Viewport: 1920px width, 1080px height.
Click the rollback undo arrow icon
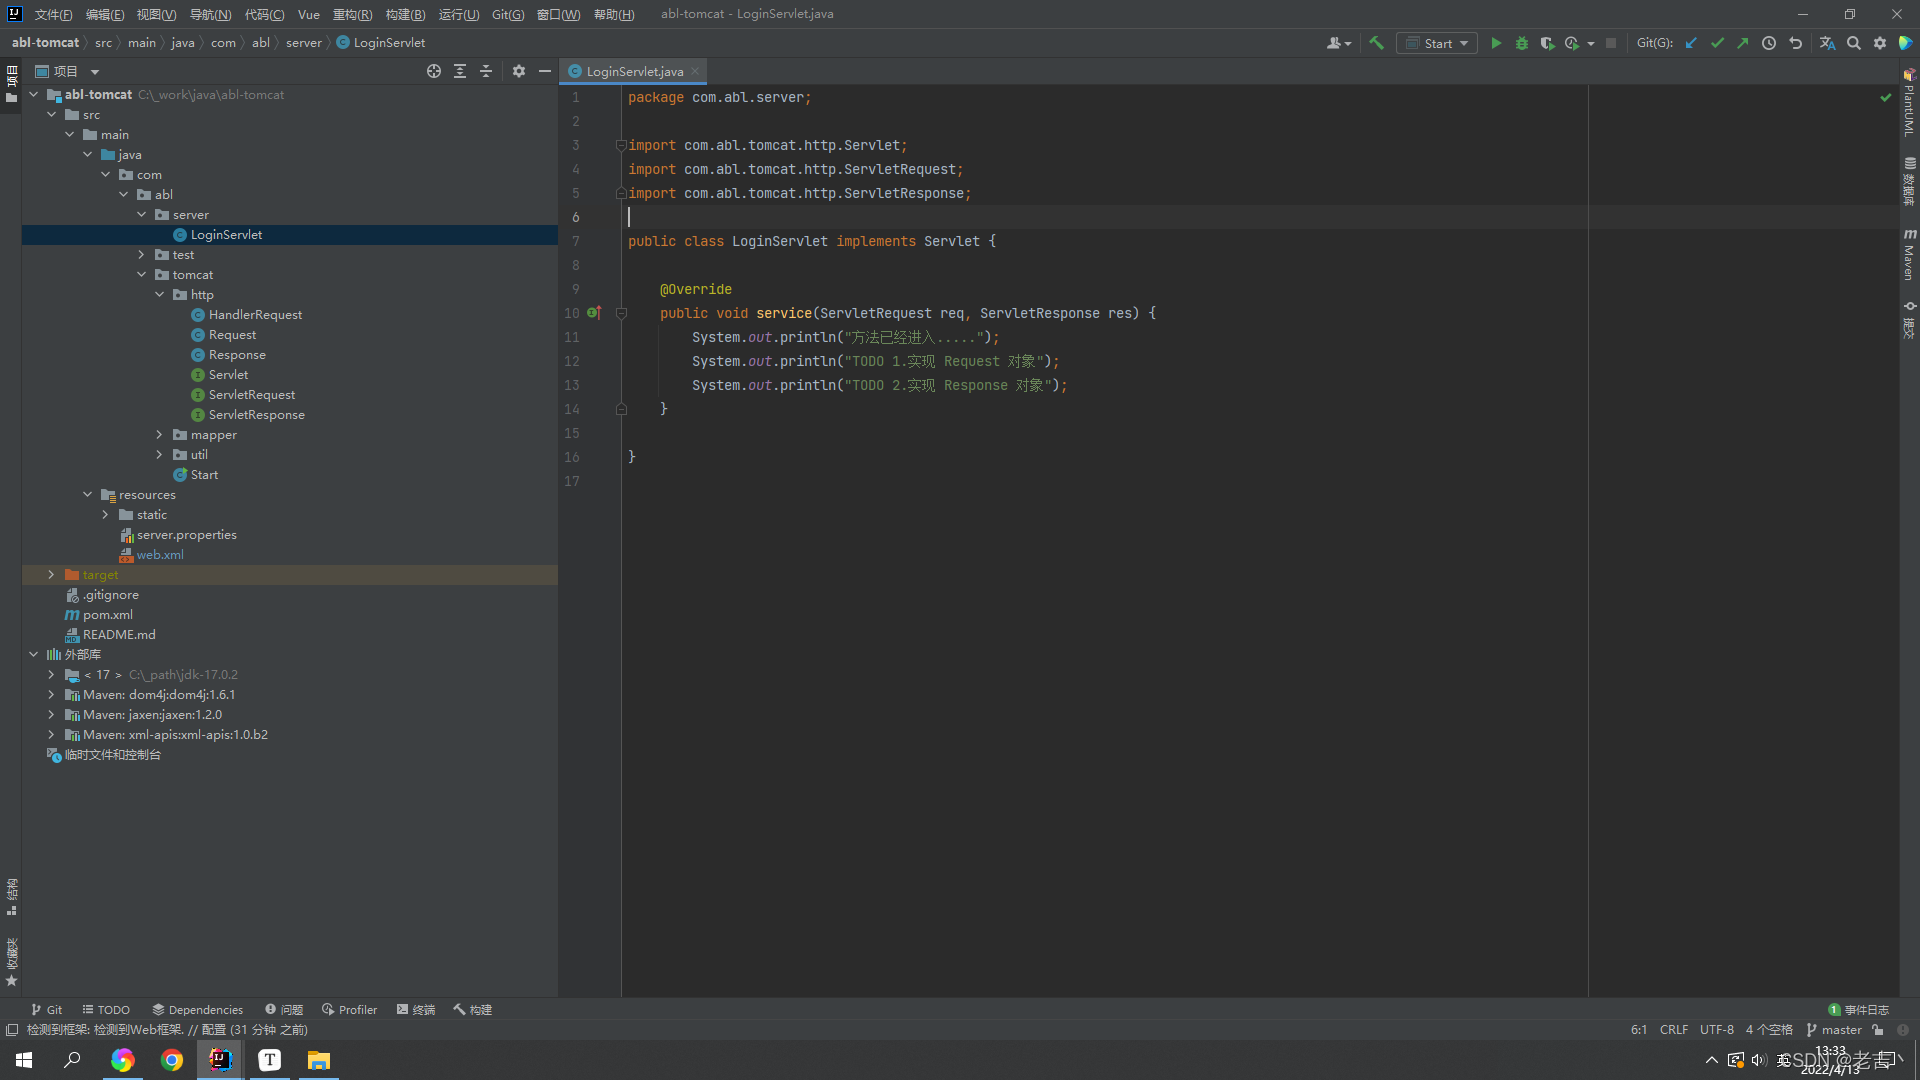[1796, 43]
